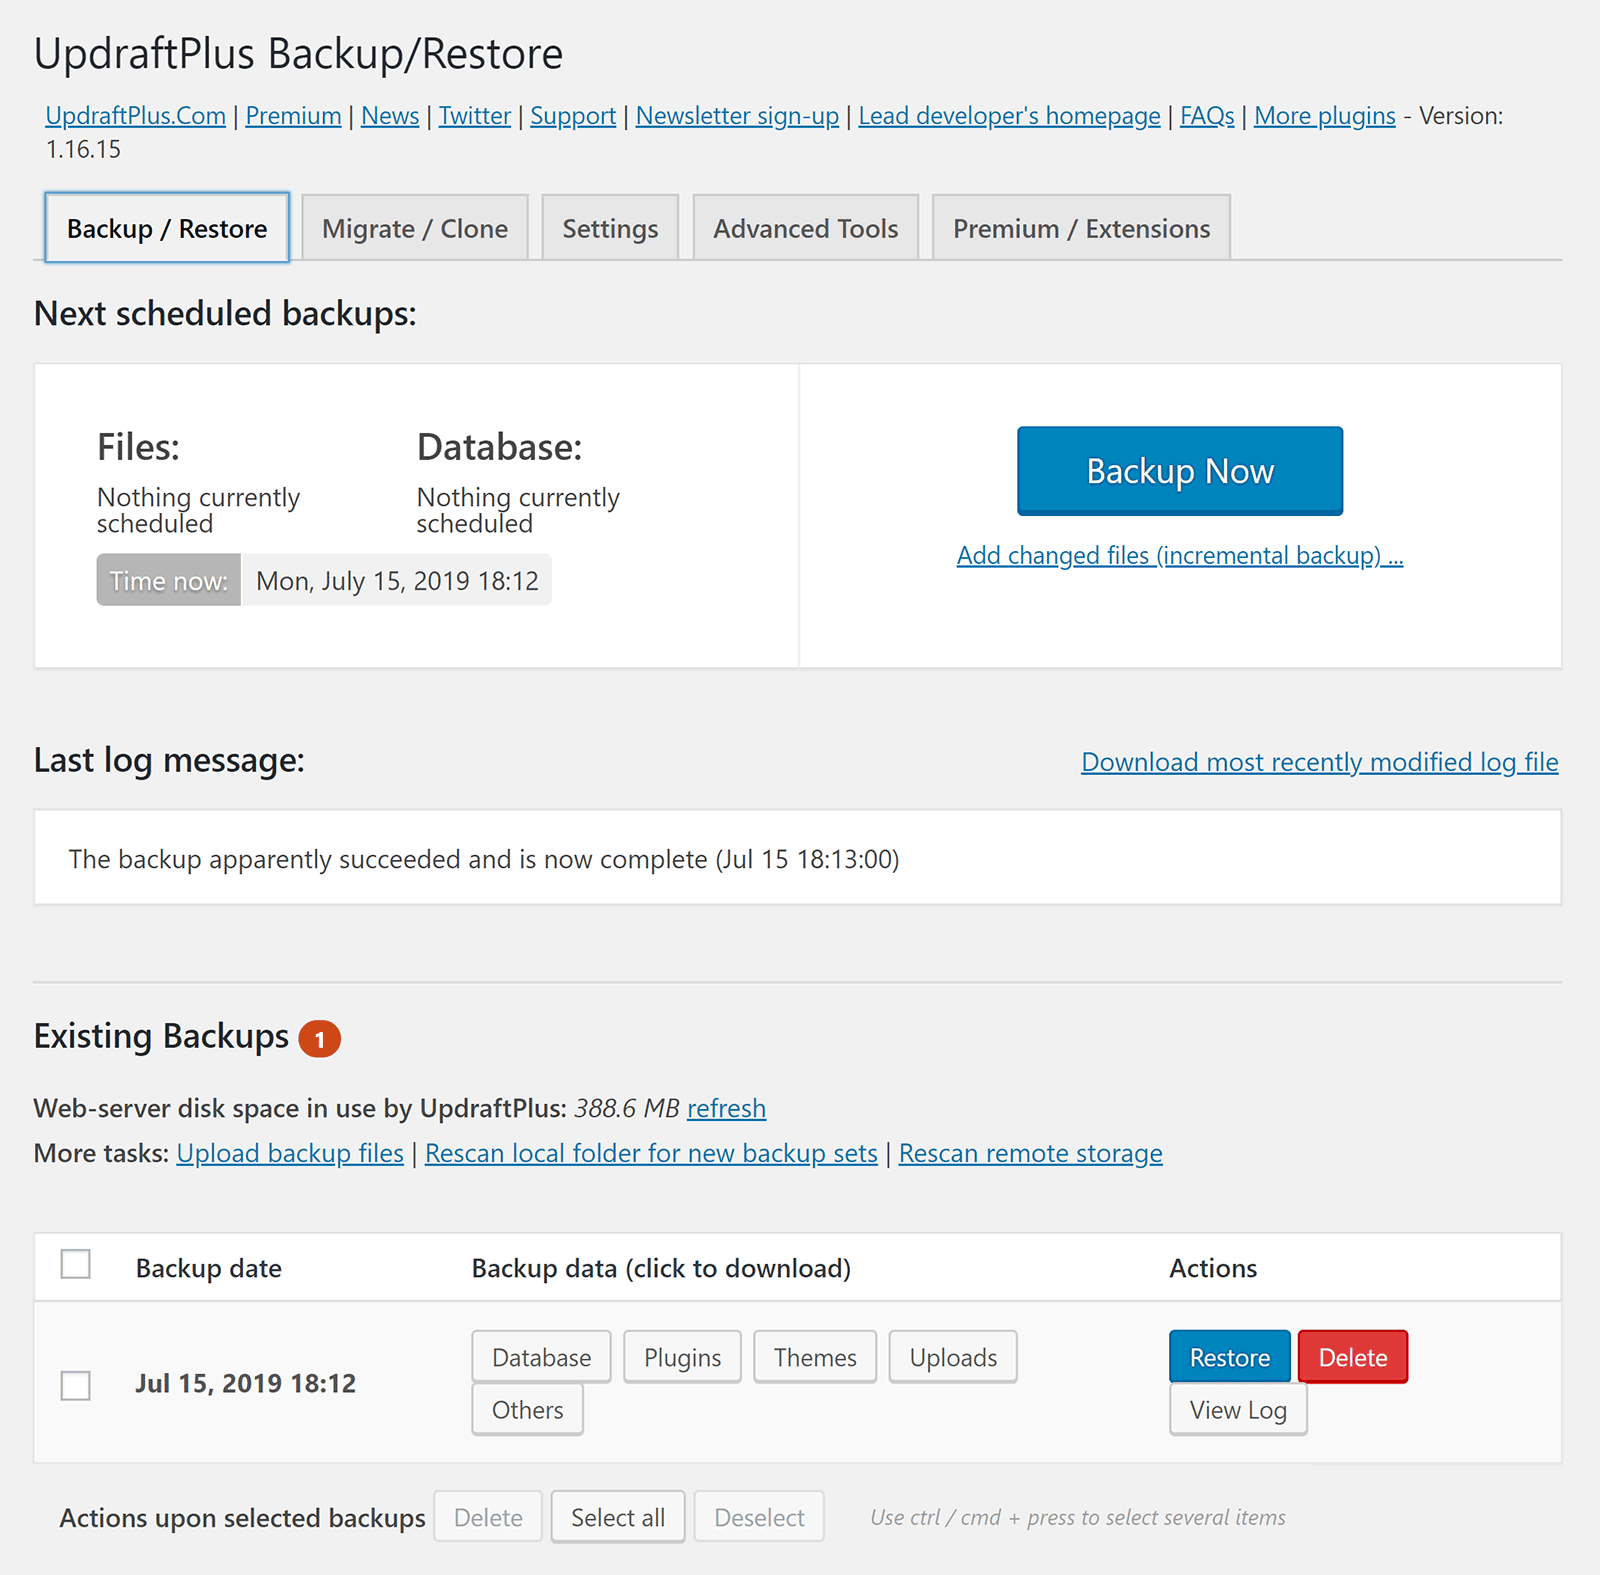Toggle the select-all checkbox in table header
Image resolution: width=1600 pixels, height=1575 pixels.
coord(76,1264)
